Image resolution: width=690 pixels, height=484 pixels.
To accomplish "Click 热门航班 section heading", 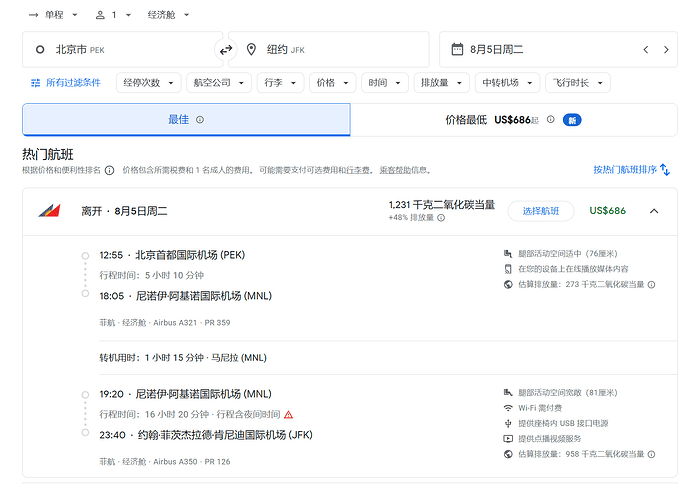I will tap(48, 154).
